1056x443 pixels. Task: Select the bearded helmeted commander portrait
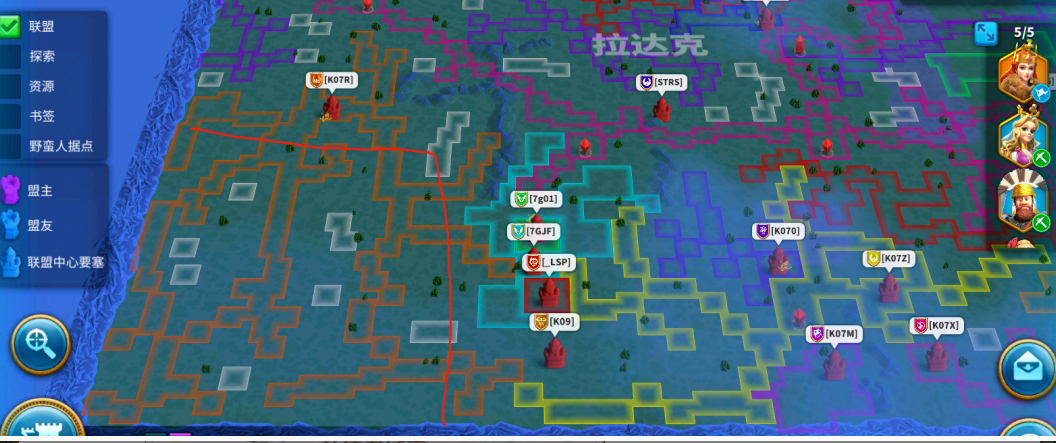(x=1022, y=201)
